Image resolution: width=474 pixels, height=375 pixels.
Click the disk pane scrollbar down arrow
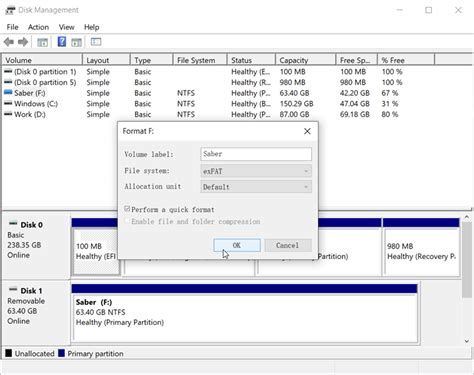tap(467, 341)
